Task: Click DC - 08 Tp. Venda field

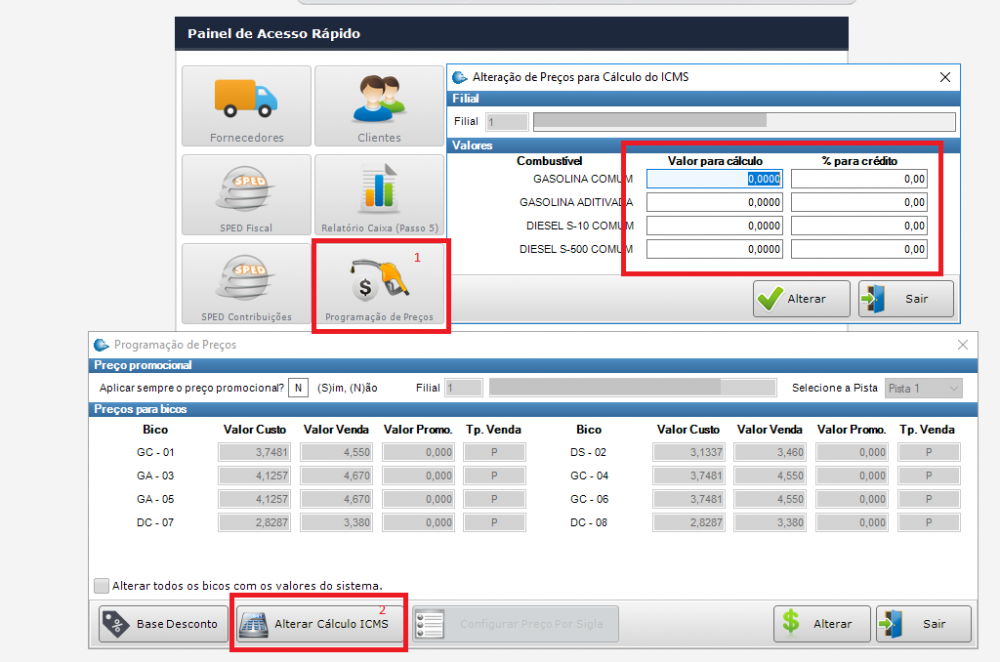Action: tap(929, 522)
